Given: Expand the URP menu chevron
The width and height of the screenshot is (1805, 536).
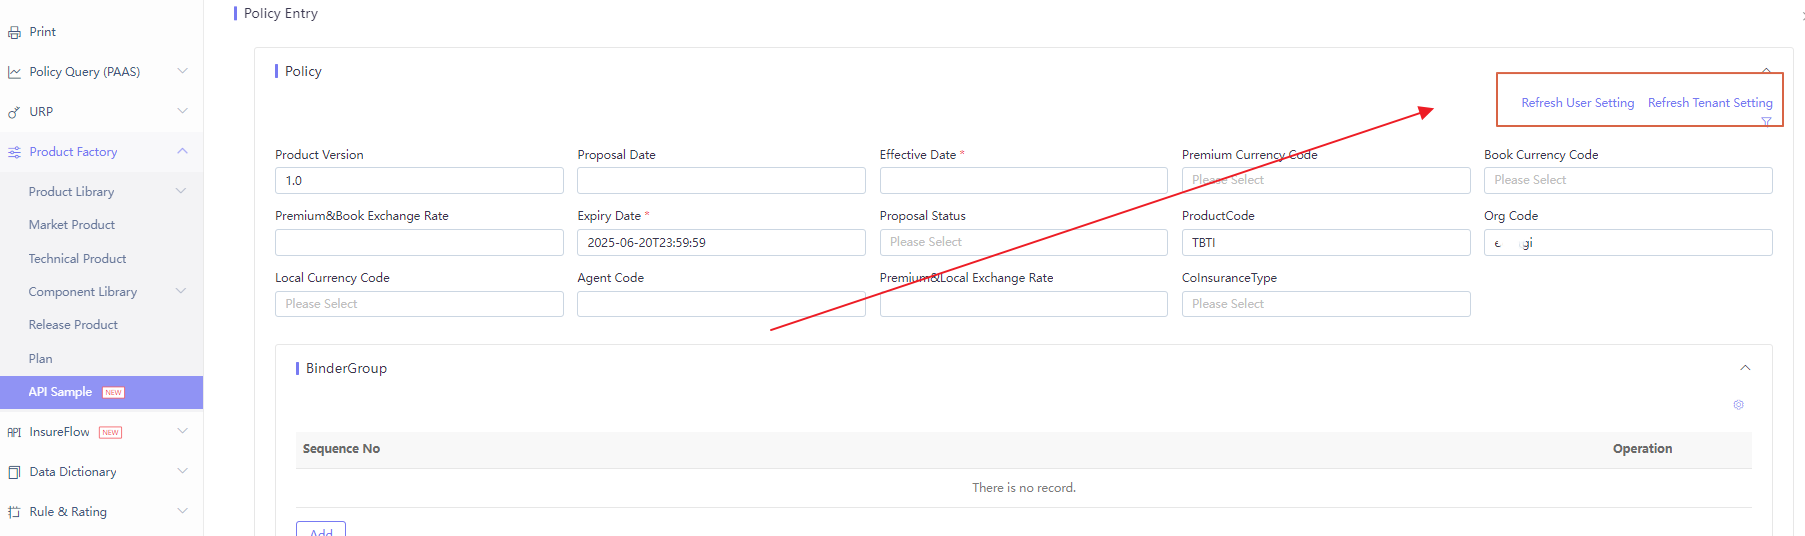Looking at the screenshot, I should [x=182, y=111].
